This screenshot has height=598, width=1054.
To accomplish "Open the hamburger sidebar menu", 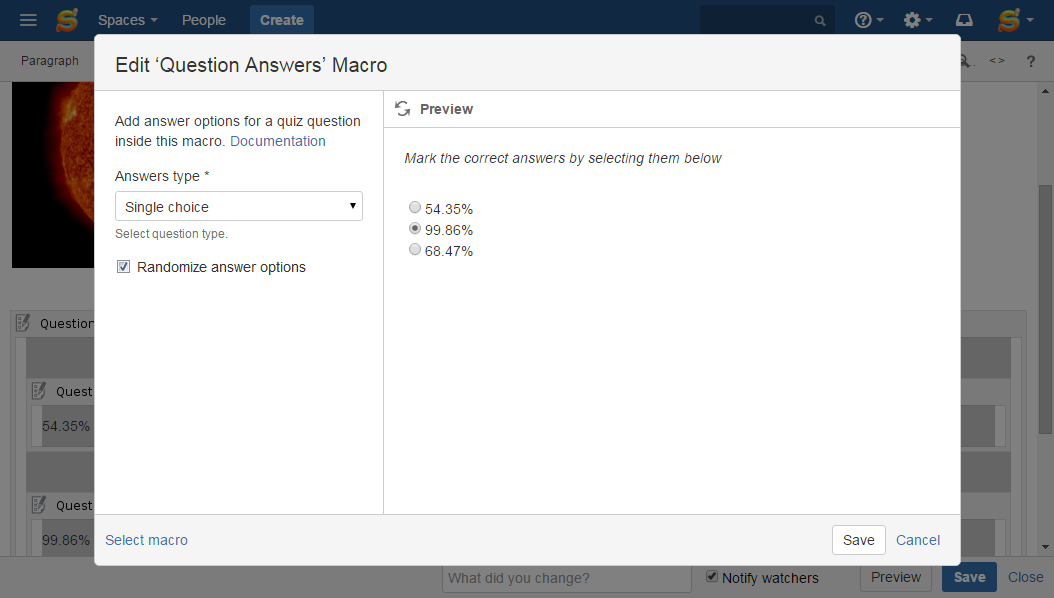I will 28,20.
